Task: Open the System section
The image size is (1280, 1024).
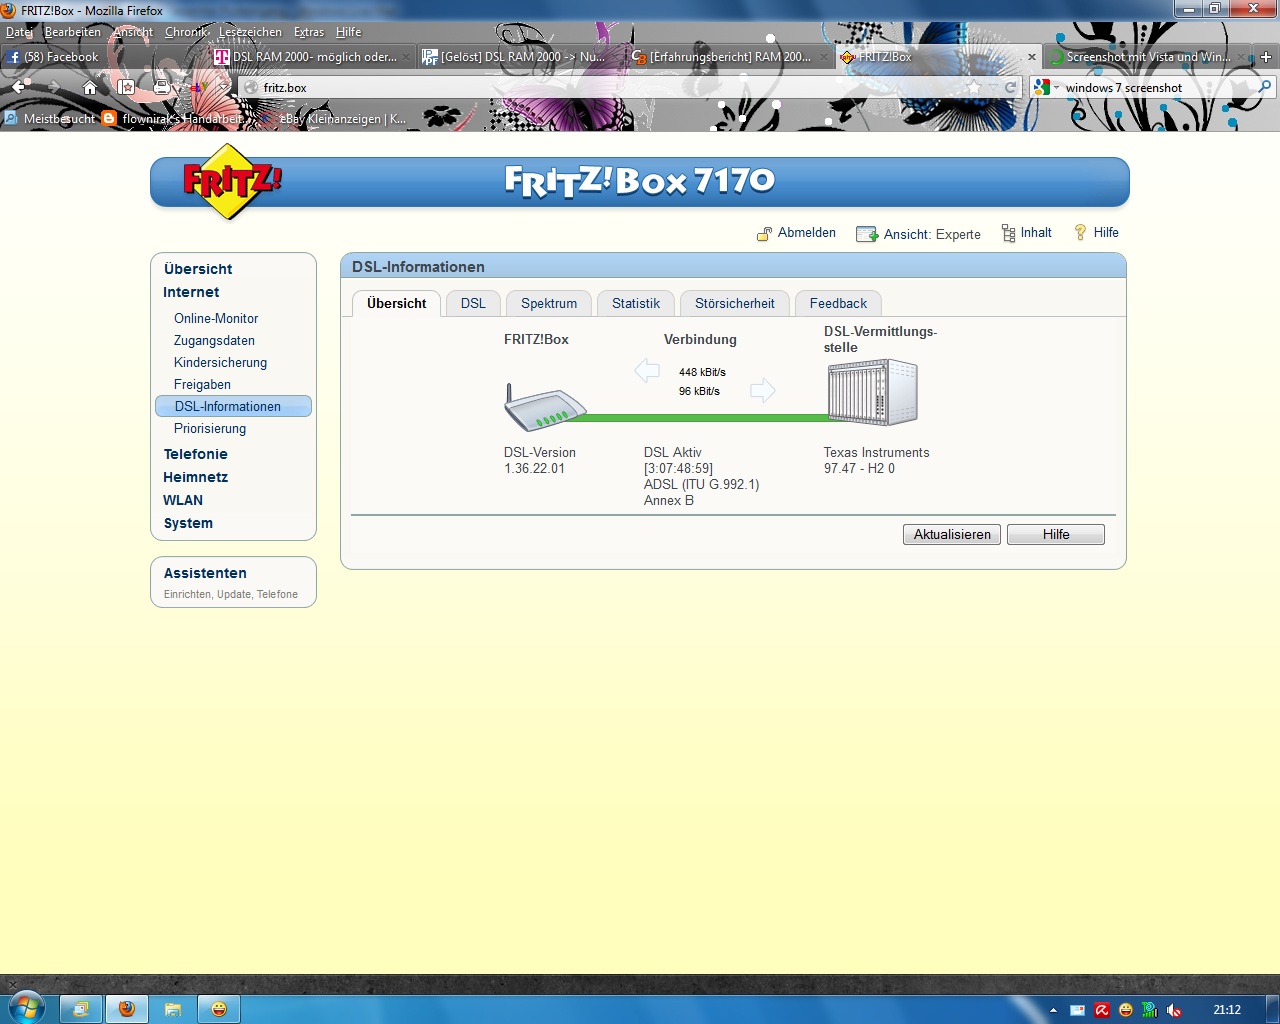Action: [x=188, y=523]
